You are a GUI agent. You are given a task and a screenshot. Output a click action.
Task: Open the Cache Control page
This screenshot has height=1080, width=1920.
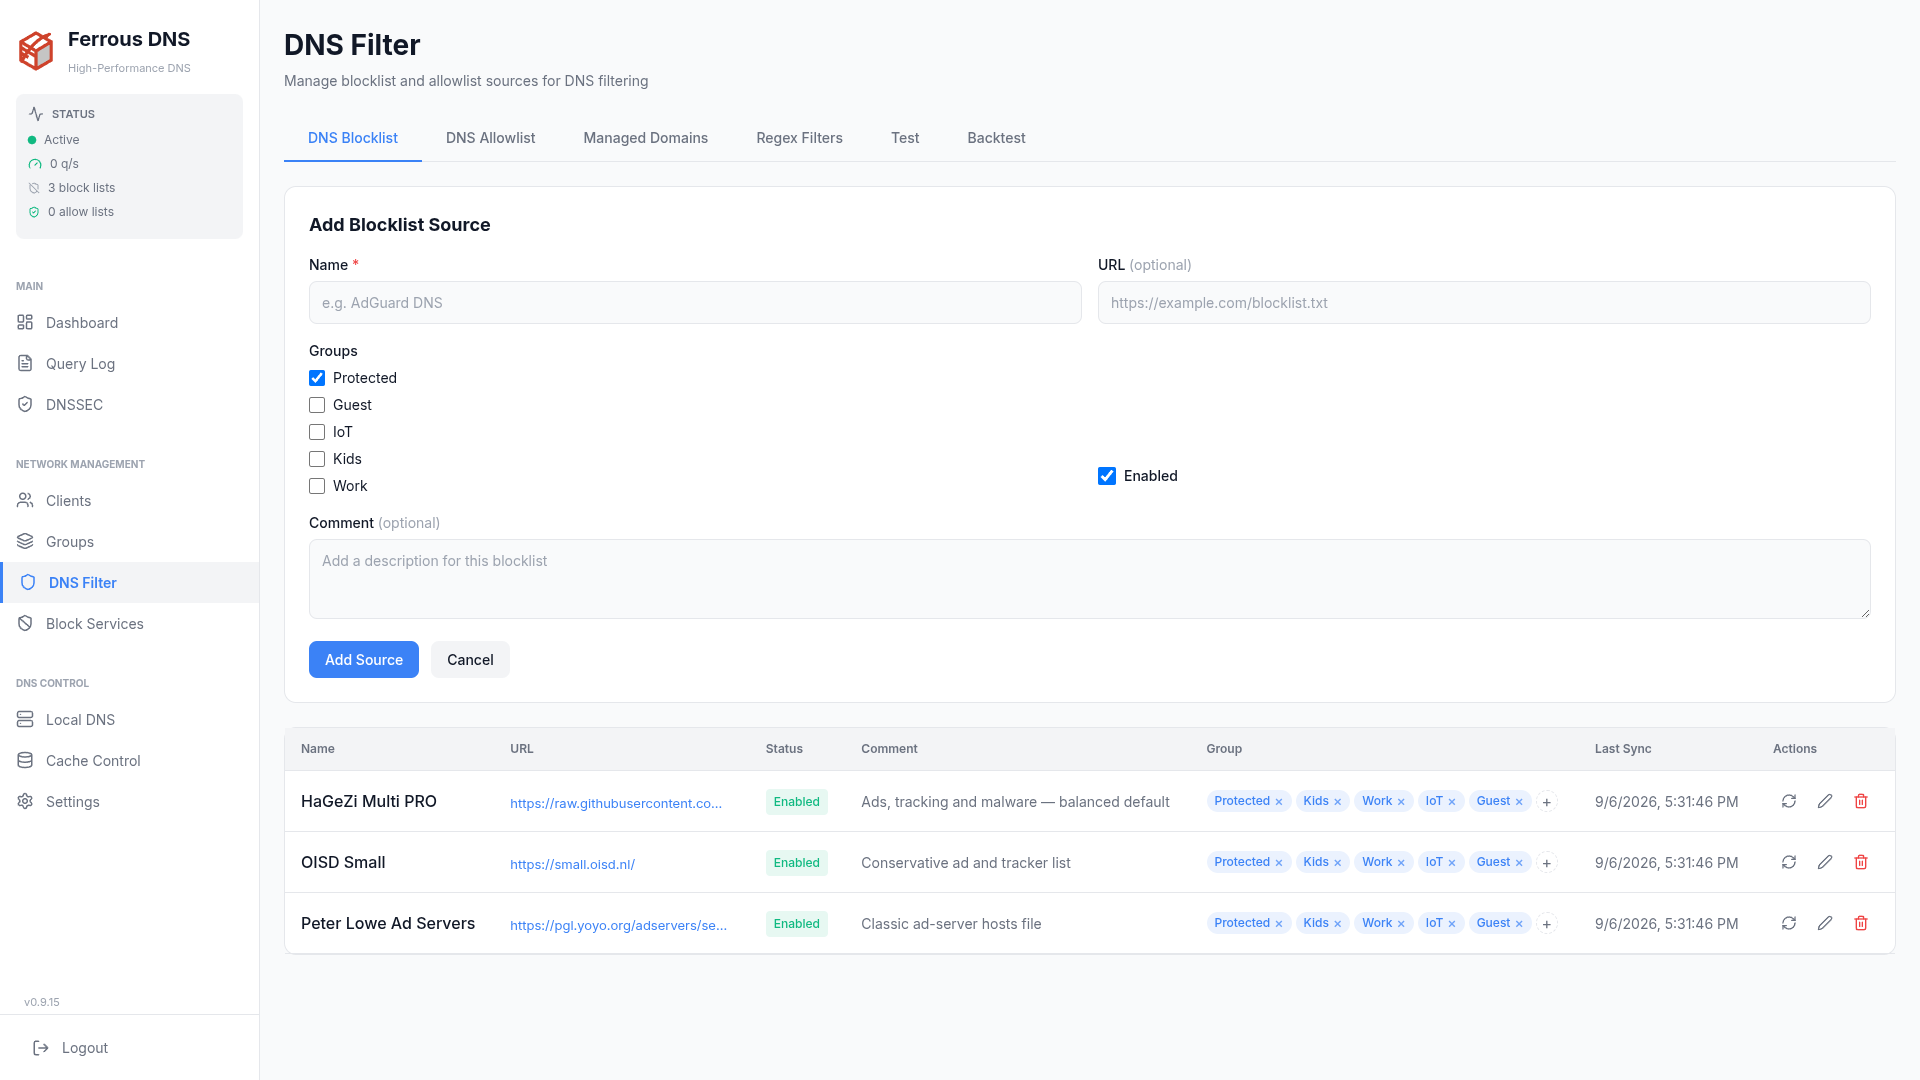click(129, 761)
